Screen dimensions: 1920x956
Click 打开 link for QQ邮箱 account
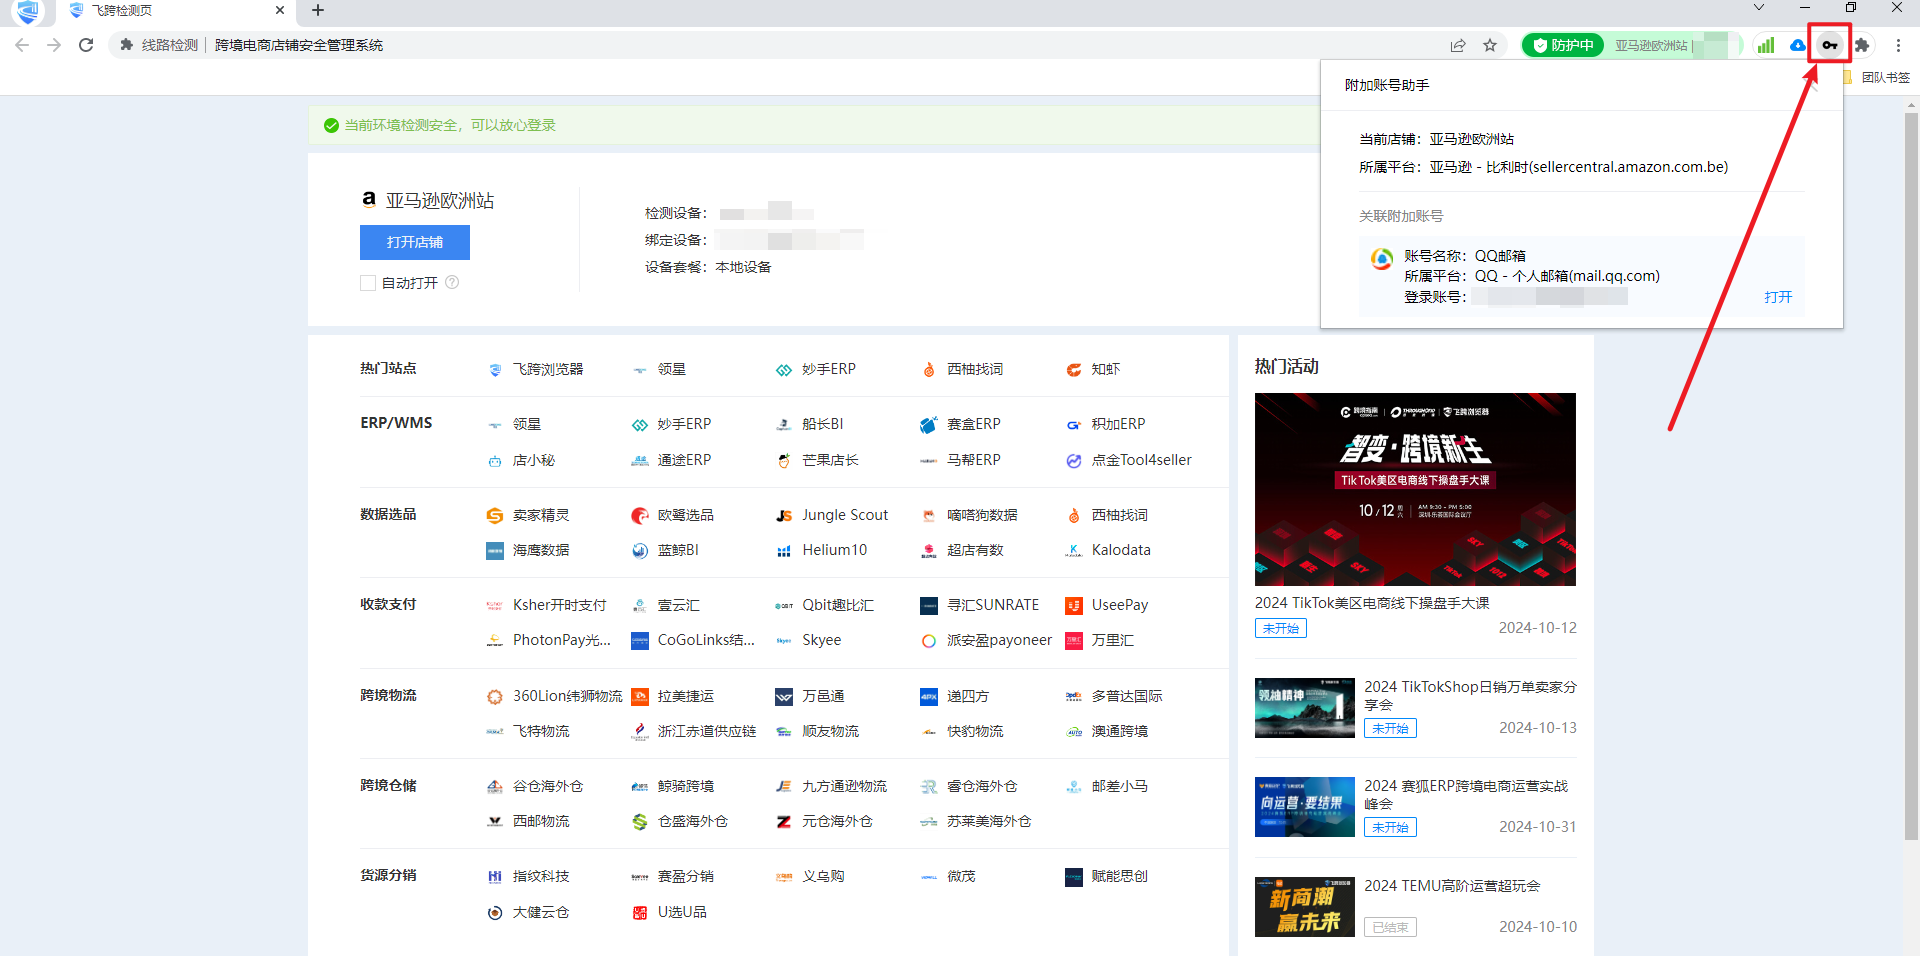[1777, 297]
